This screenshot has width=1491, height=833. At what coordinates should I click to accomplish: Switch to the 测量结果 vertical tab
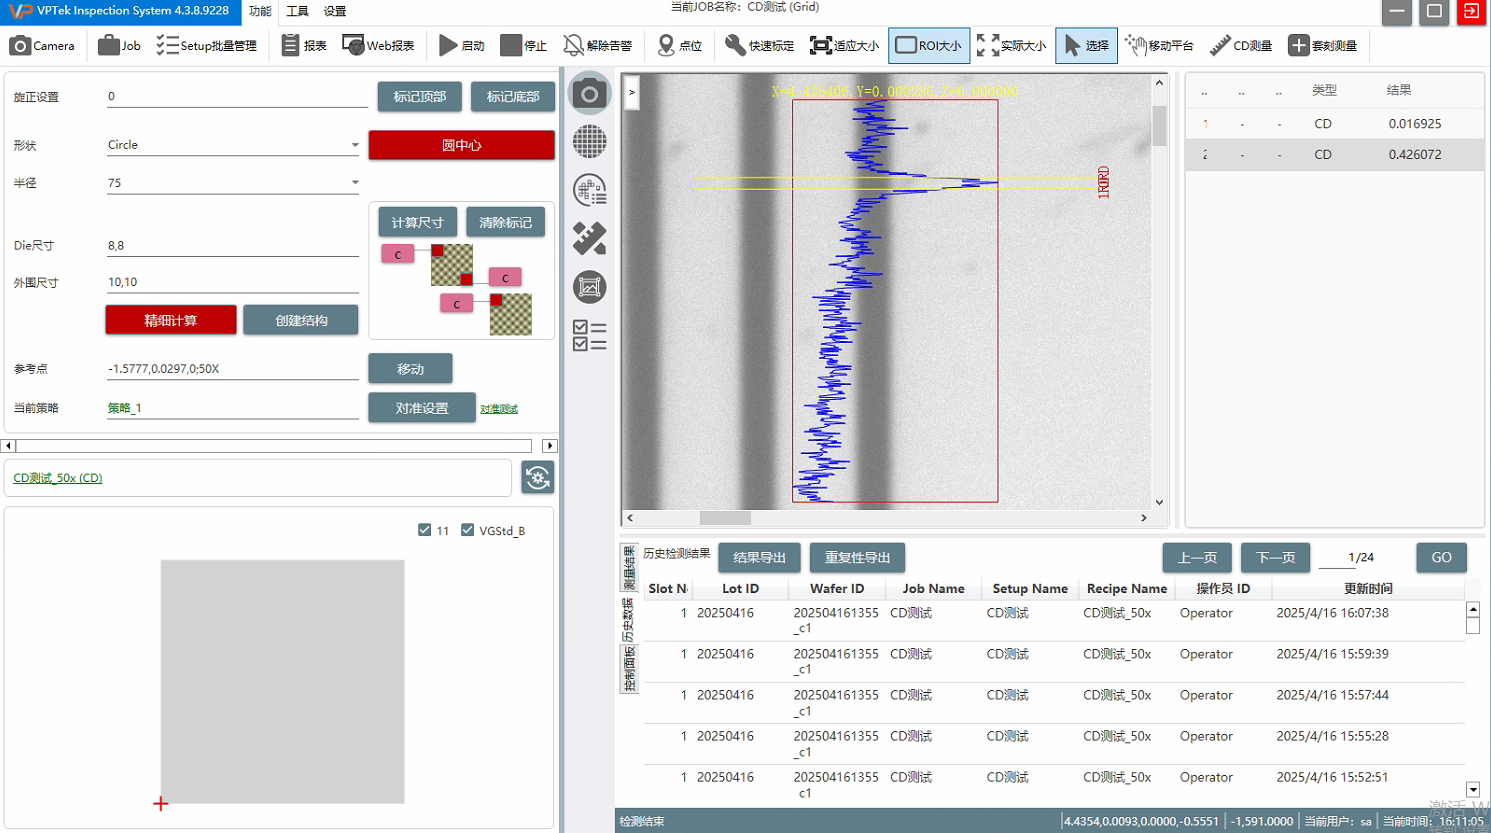click(629, 568)
